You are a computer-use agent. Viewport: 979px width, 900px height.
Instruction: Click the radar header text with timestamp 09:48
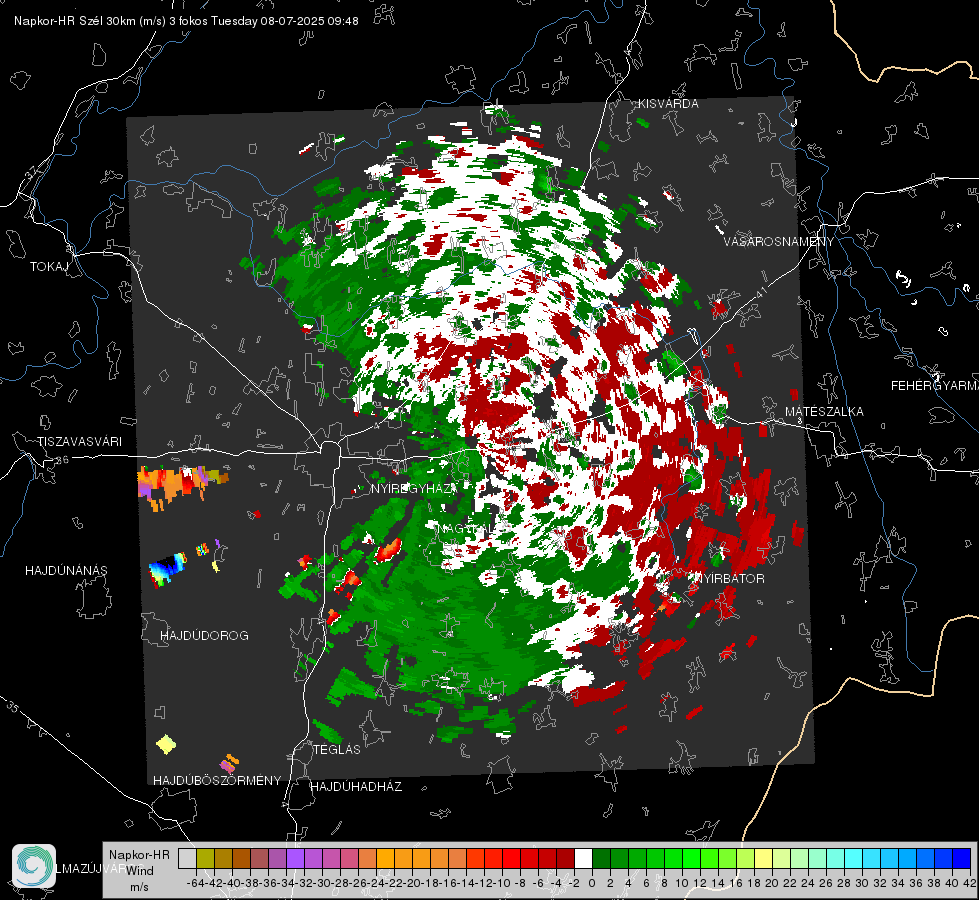click(186, 21)
